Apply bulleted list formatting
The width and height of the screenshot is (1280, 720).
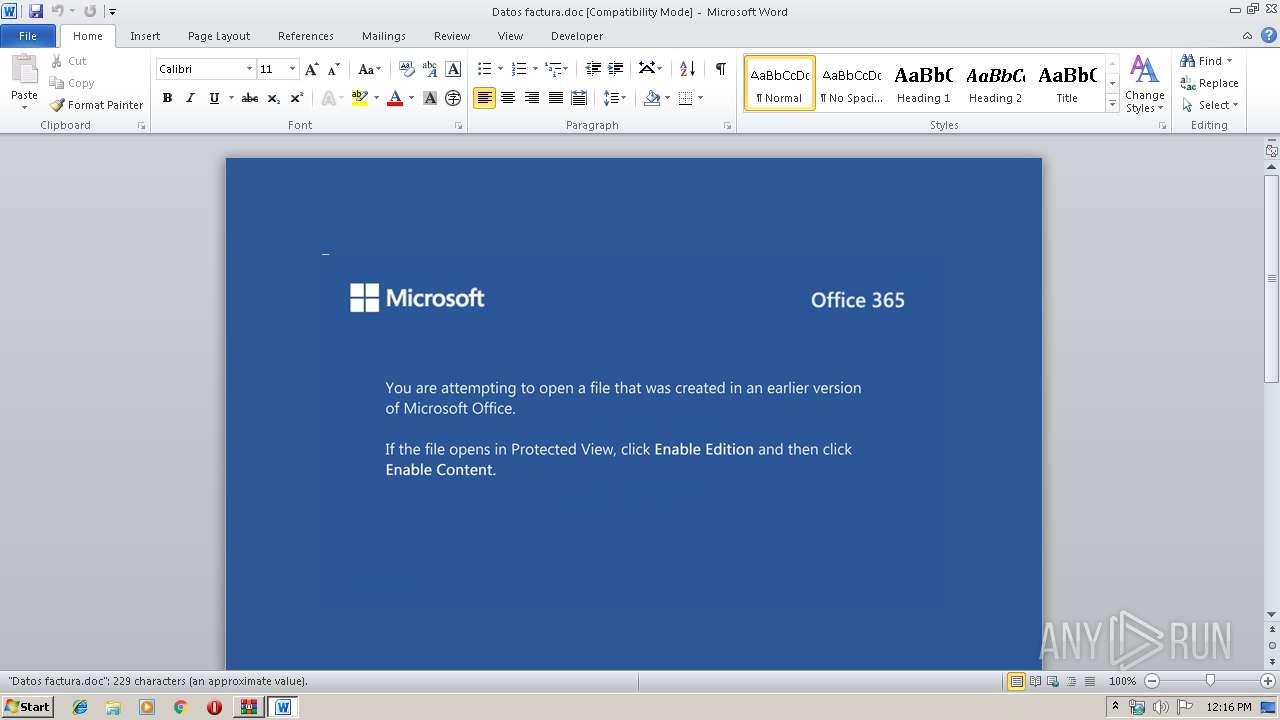(484, 69)
